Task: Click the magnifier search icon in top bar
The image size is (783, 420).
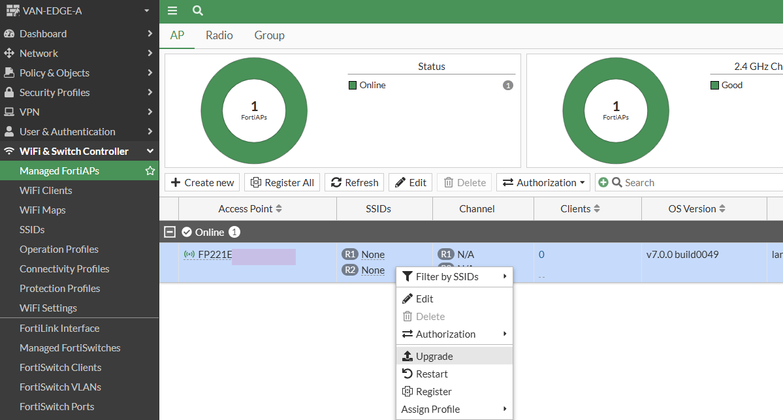Action: [198, 10]
